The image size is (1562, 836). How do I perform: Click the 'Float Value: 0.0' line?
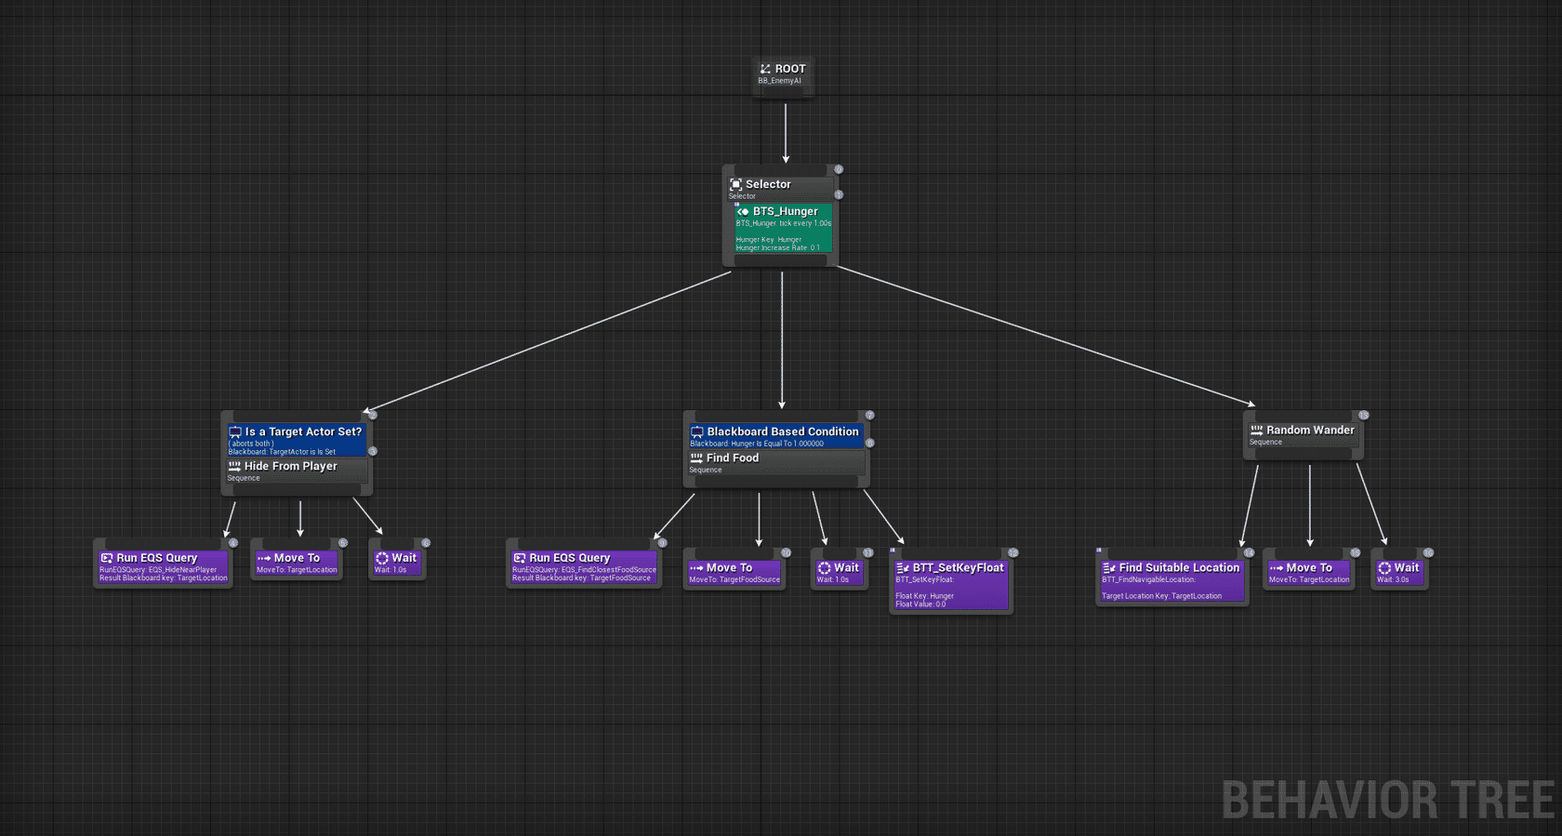[x=921, y=604]
